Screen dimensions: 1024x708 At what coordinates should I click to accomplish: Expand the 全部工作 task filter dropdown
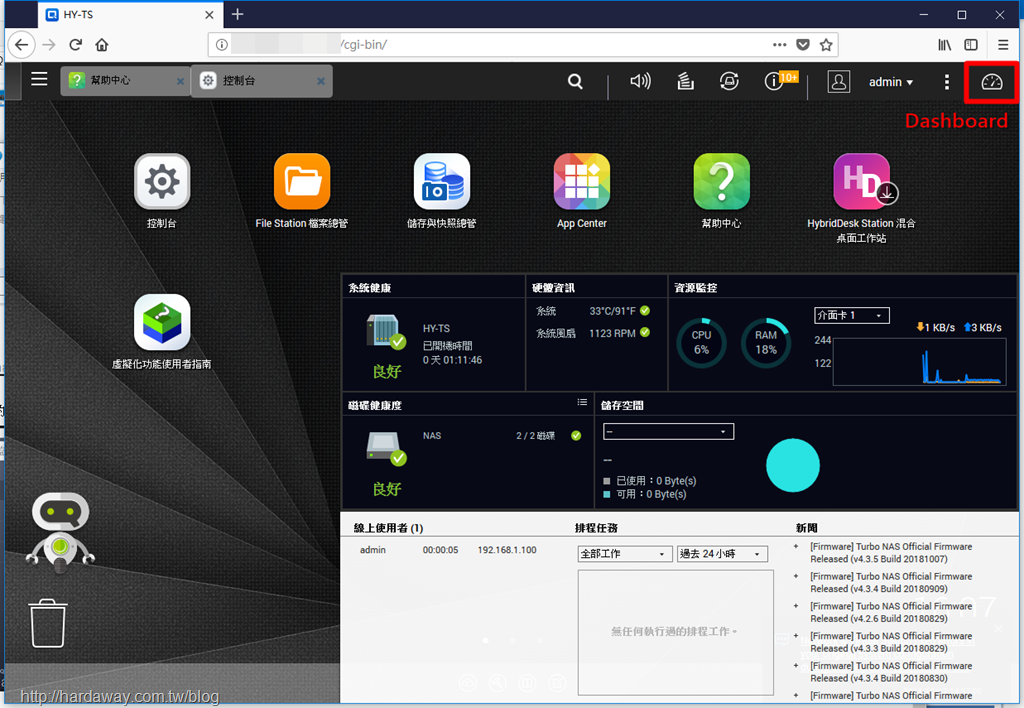(625, 554)
